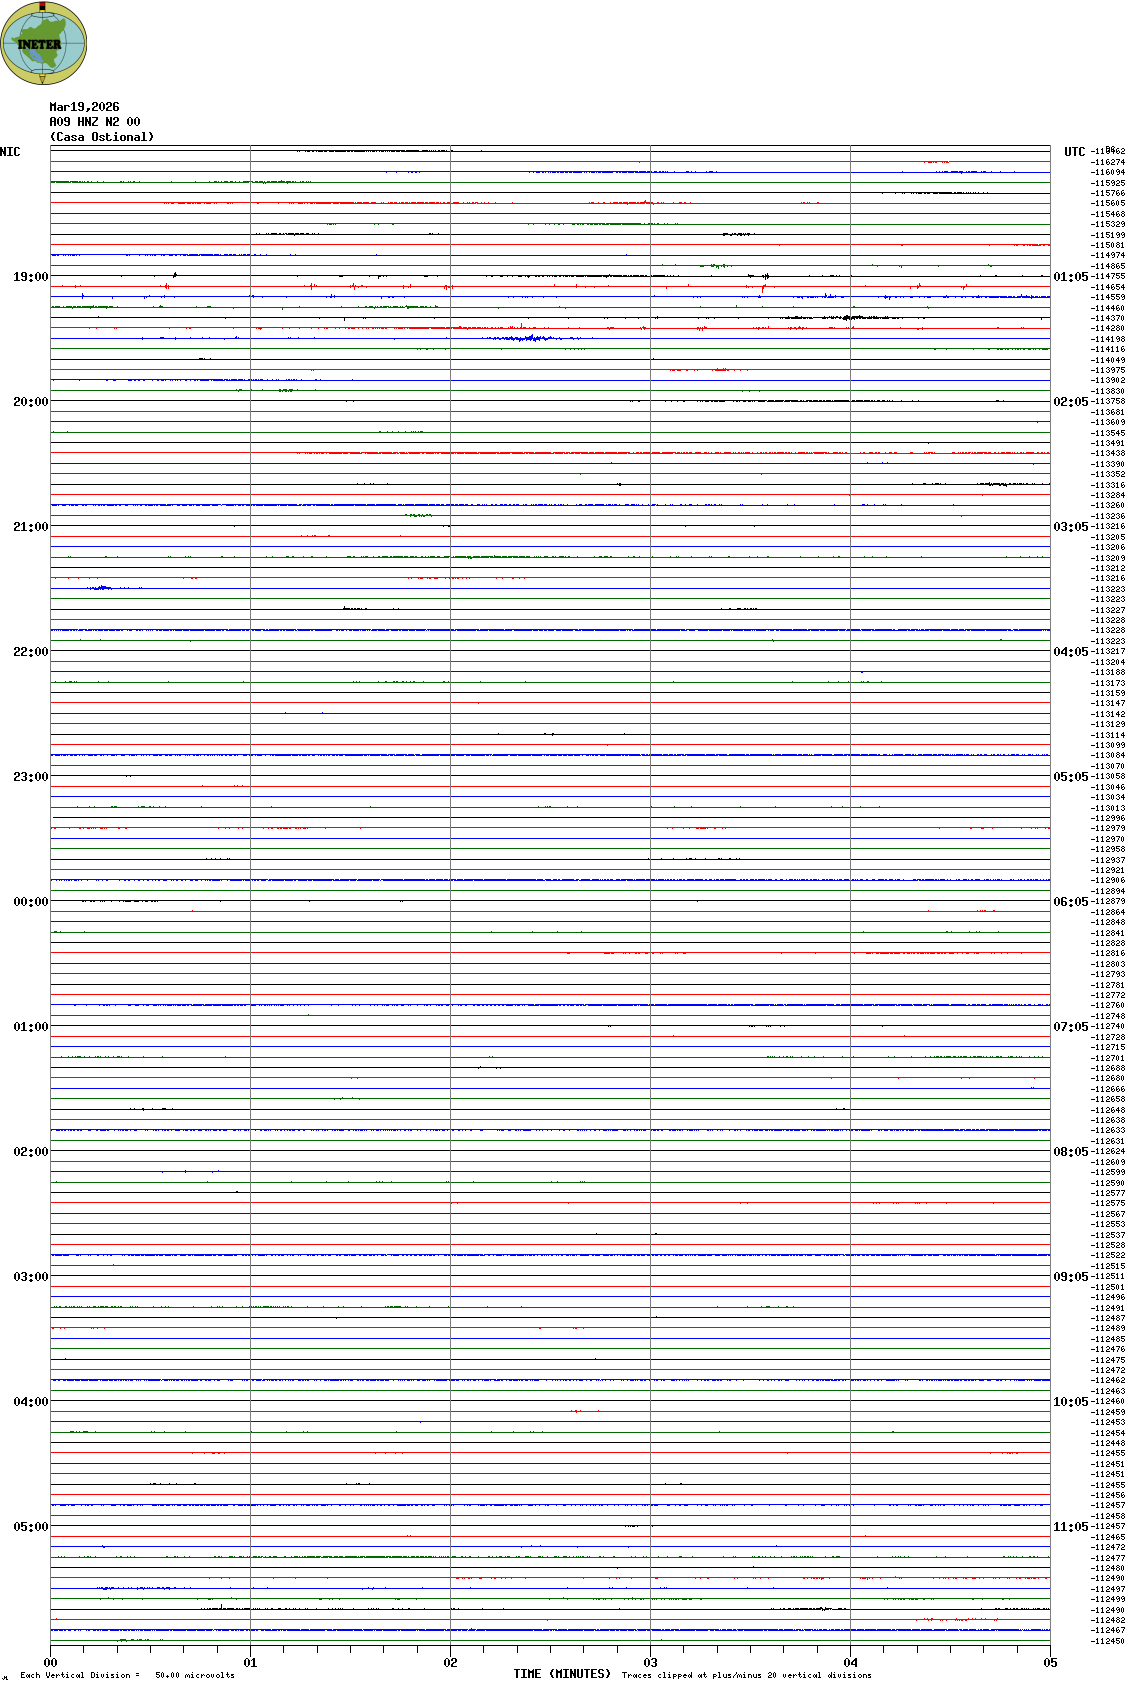The height and width of the screenshot is (1689, 1130).
Task: Click the A09 HNZ N2 00 station label
Action: click(x=94, y=122)
